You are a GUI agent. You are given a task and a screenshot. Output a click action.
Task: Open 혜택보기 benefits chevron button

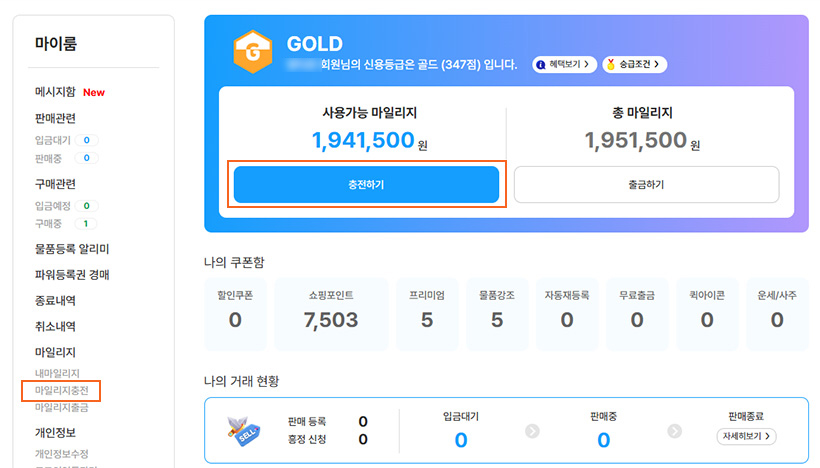(x=566, y=64)
